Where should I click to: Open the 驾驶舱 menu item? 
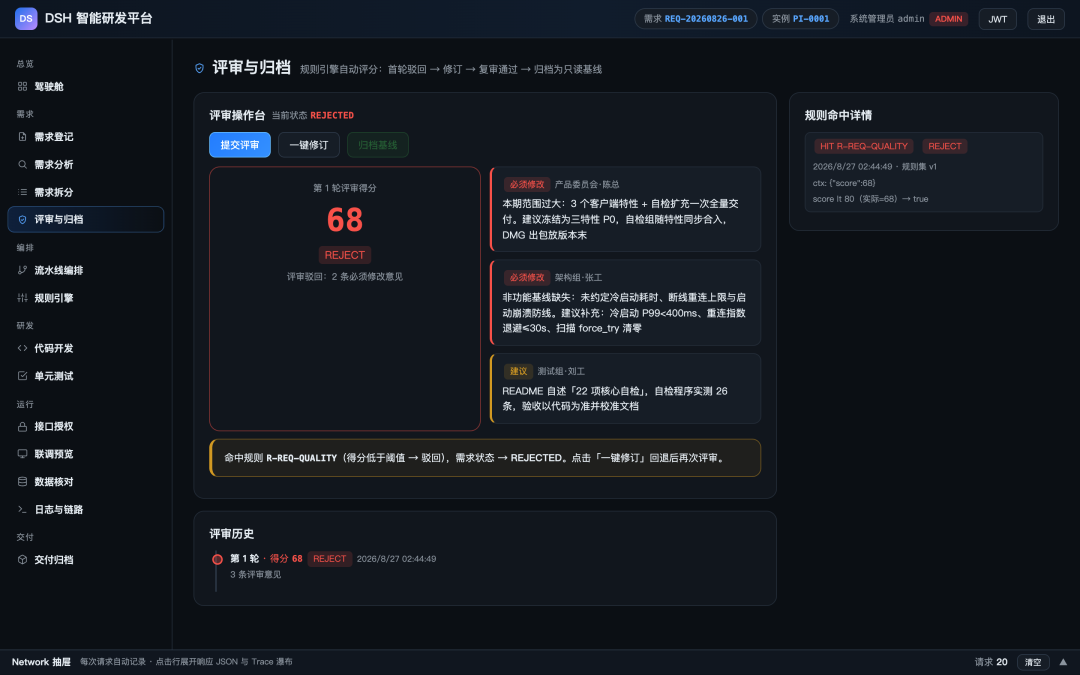click(85, 87)
